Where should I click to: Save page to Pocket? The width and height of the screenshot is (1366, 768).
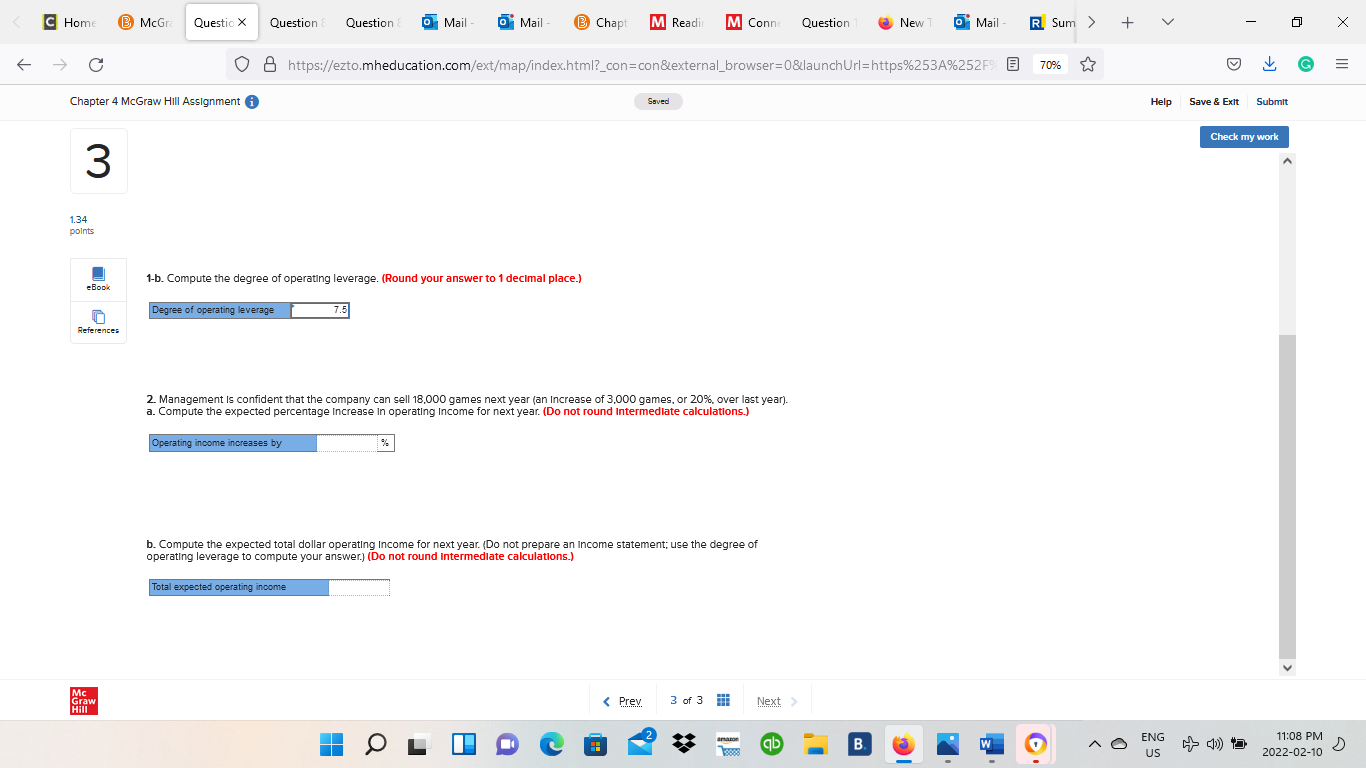[x=1234, y=65]
